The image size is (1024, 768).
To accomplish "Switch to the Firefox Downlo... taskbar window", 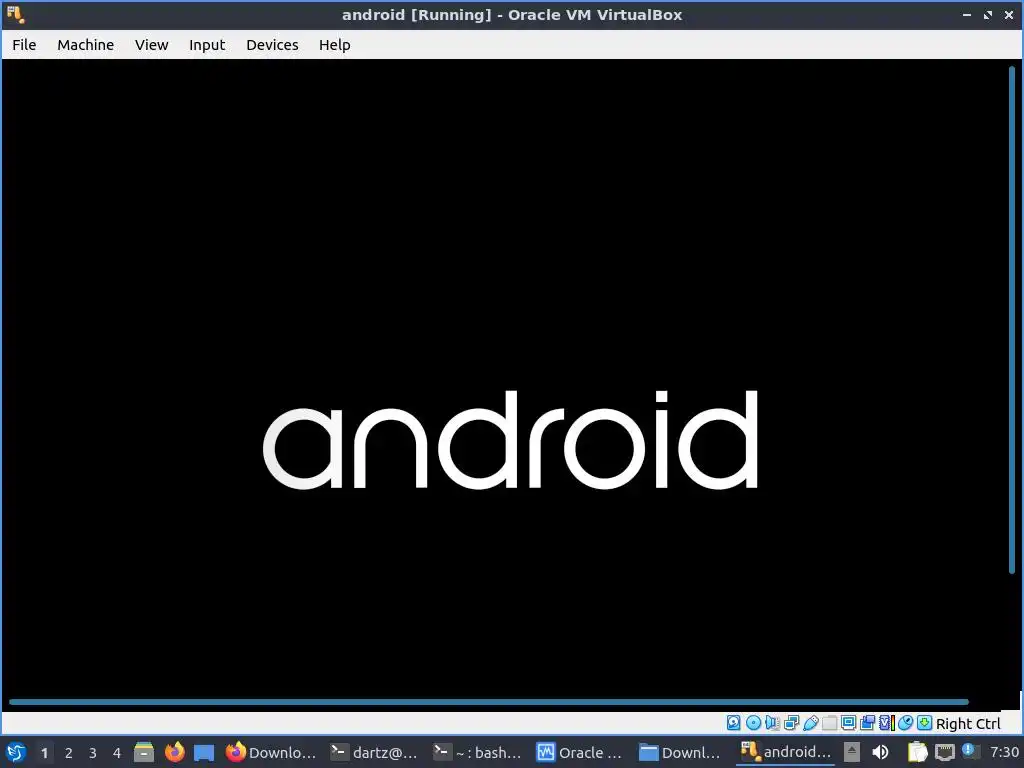I will click(x=271, y=753).
